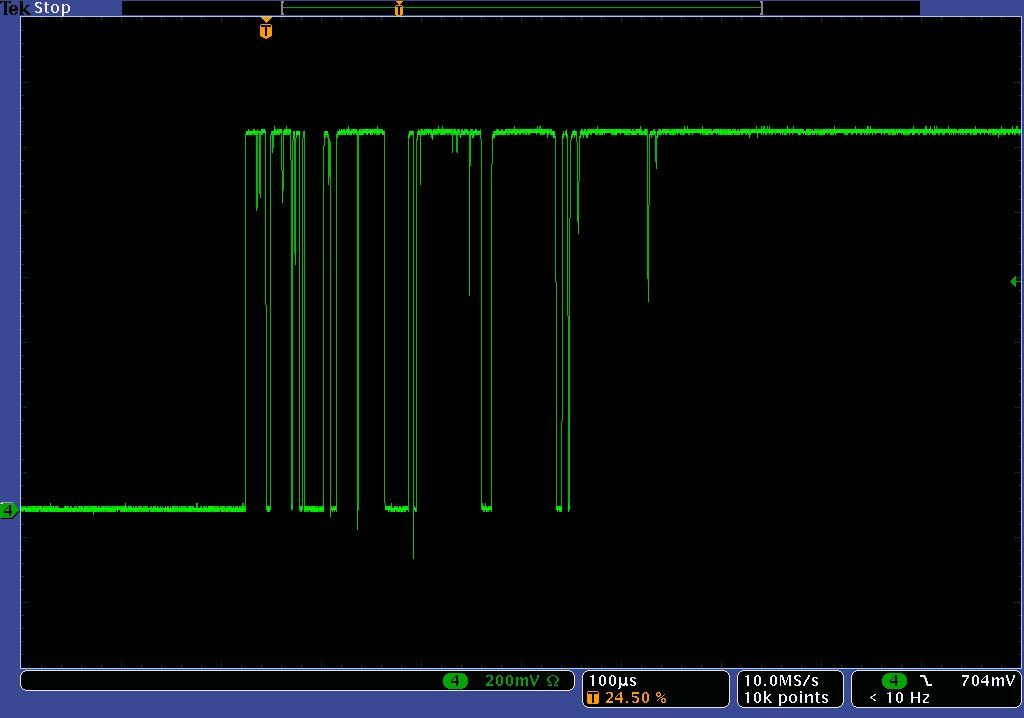The height and width of the screenshot is (718, 1024).
Task: Click the 10k points record length readout
Action: [x=786, y=698]
